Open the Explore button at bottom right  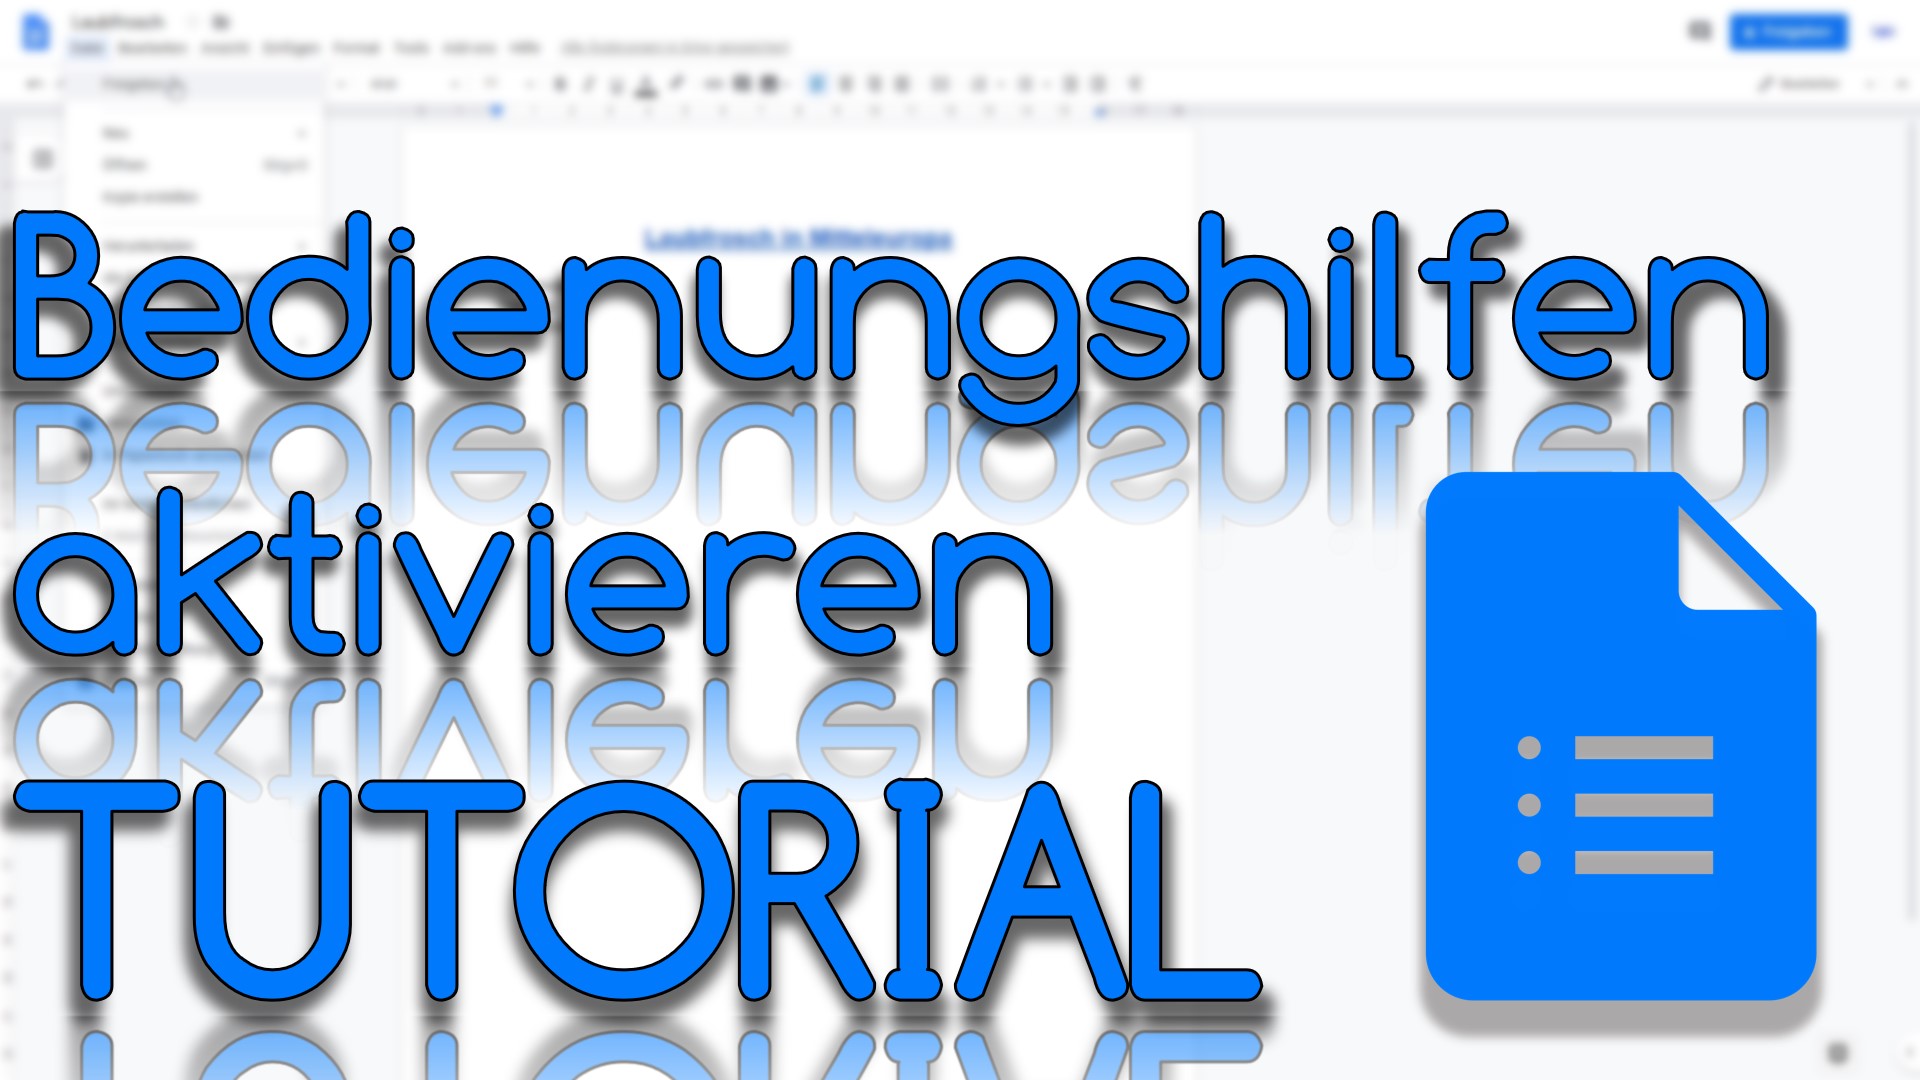click(x=1838, y=1053)
